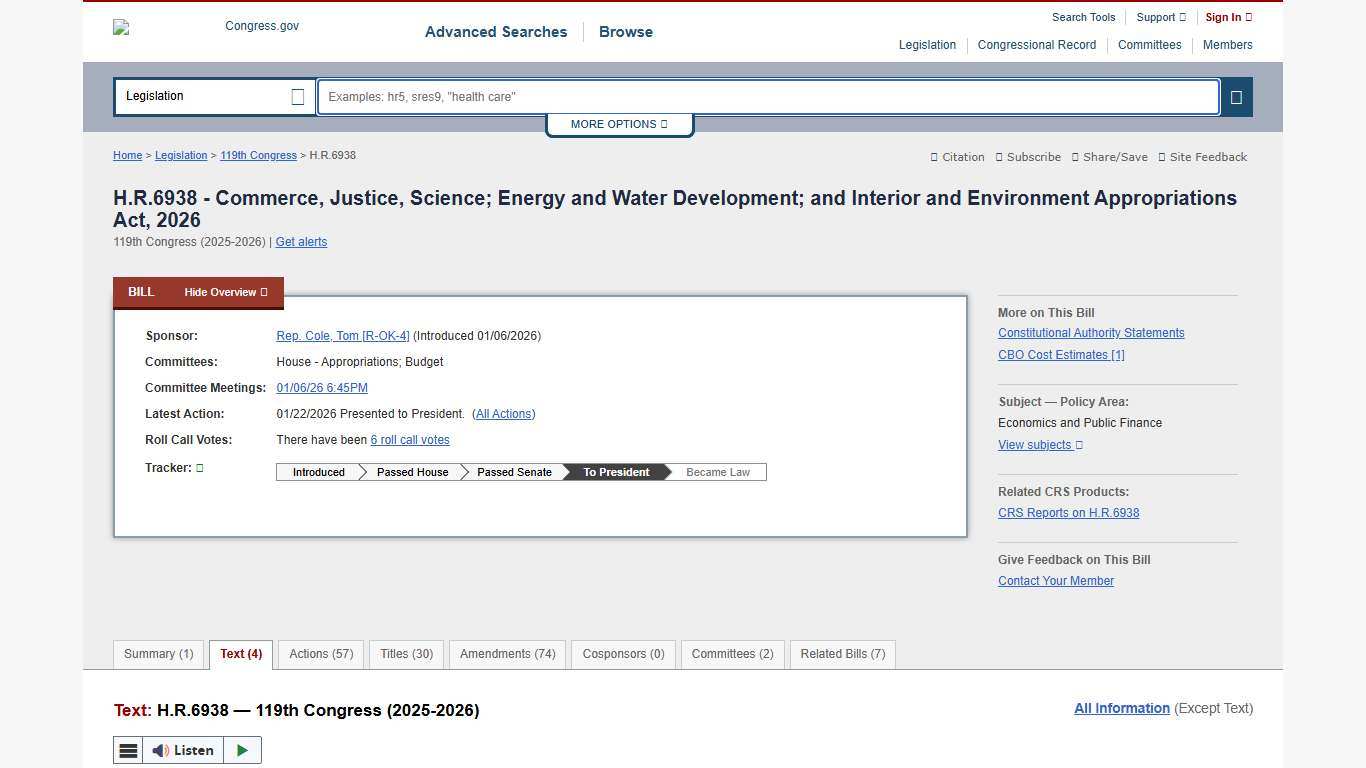Follow the Rep. Cole, Tom sponsor link

(343, 336)
